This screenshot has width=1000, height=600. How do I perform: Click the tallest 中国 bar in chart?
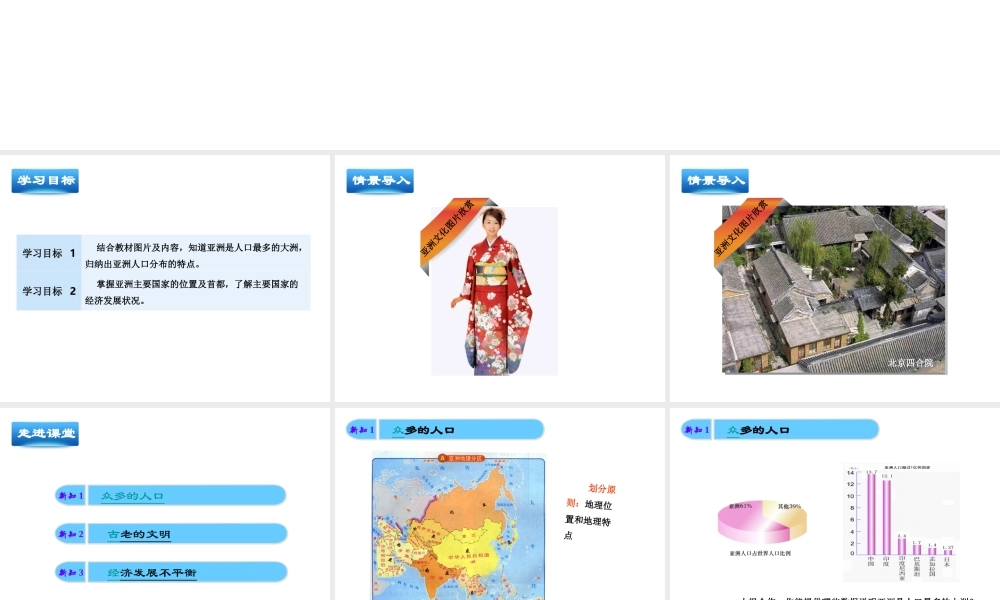[x=871, y=514]
